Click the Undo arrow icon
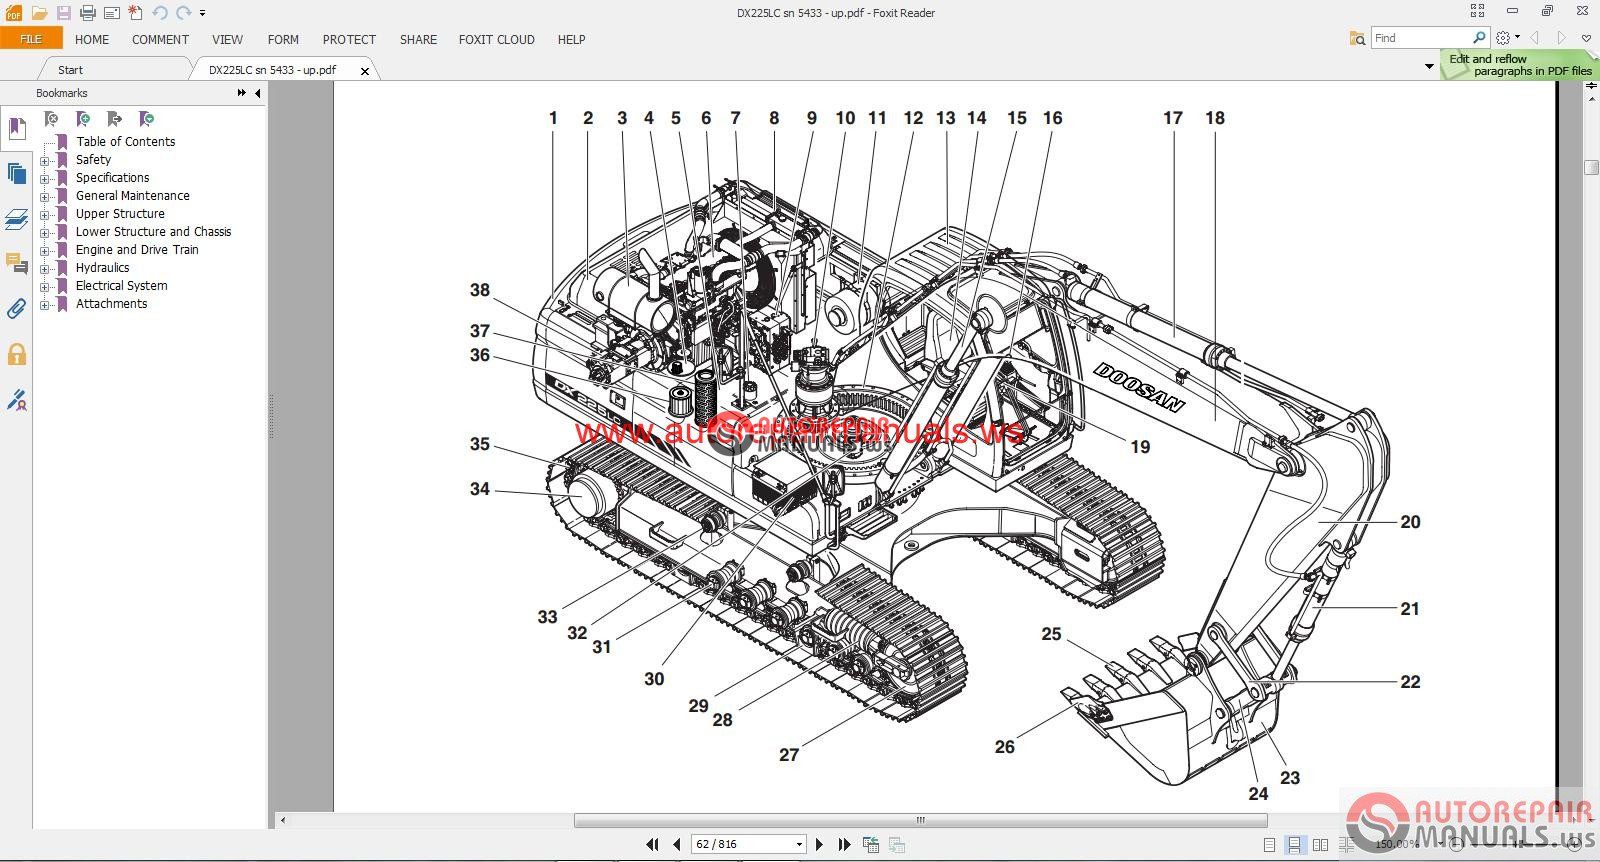The width and height of the screenshot is (1600, 862). [159, 13]
